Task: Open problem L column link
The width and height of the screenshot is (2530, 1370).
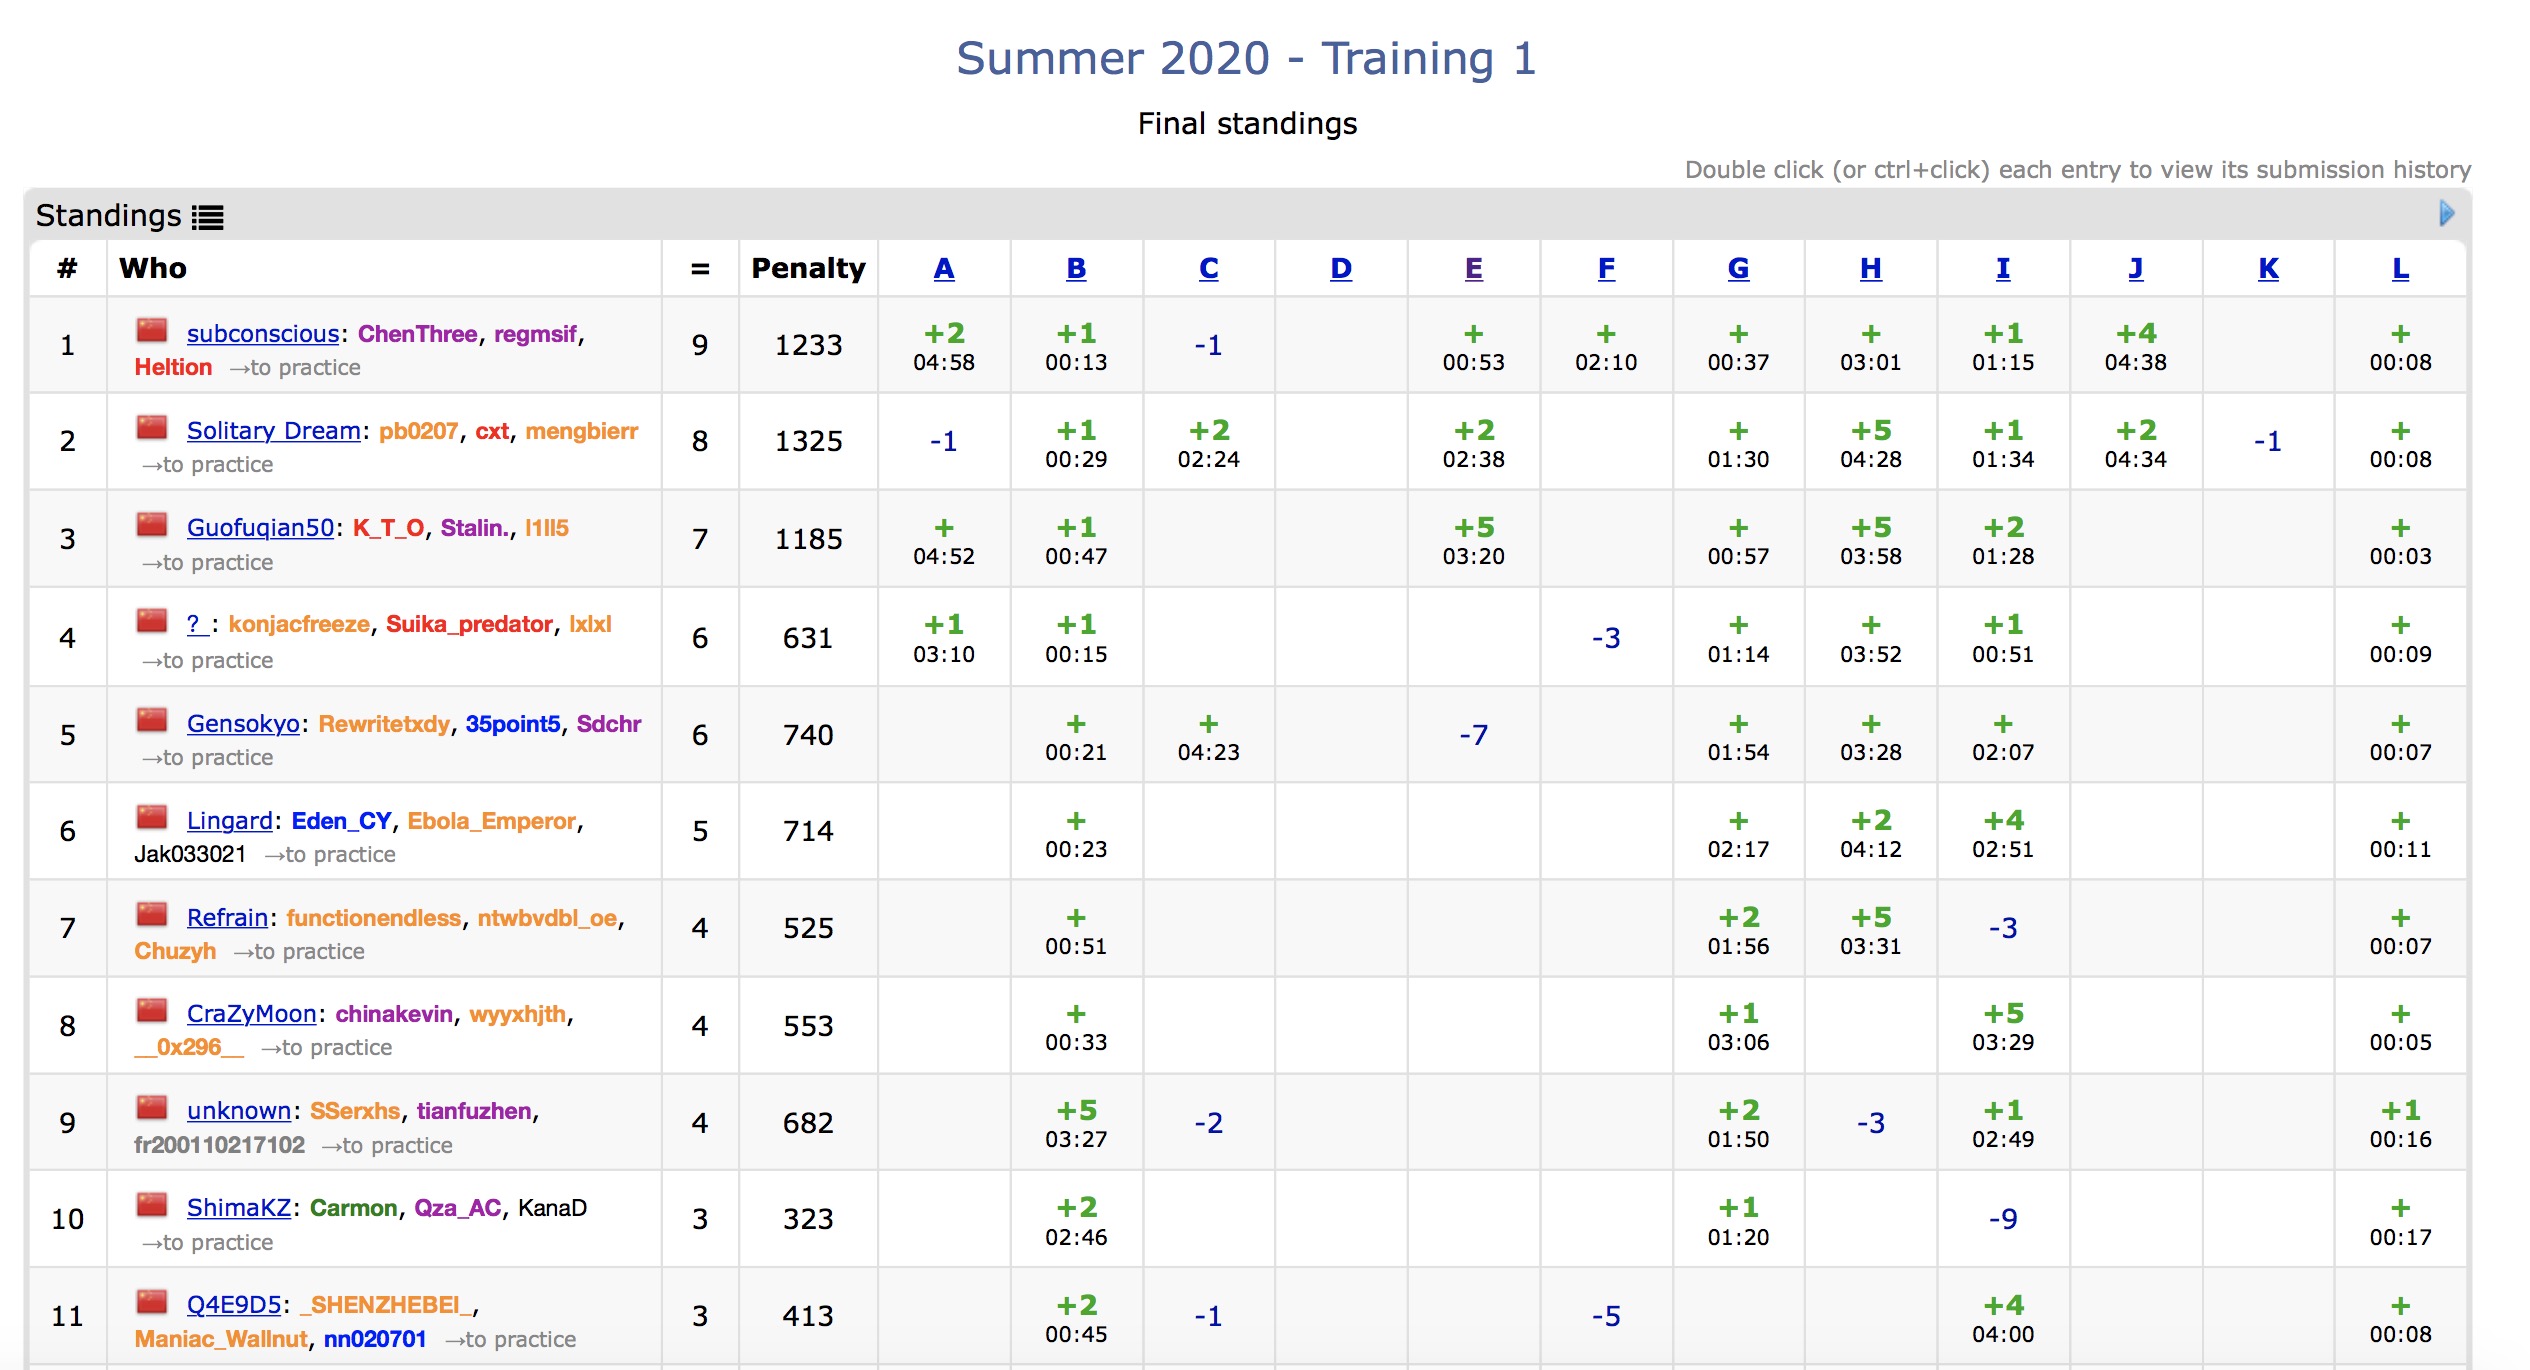Action: click(x=2399, y=268)
